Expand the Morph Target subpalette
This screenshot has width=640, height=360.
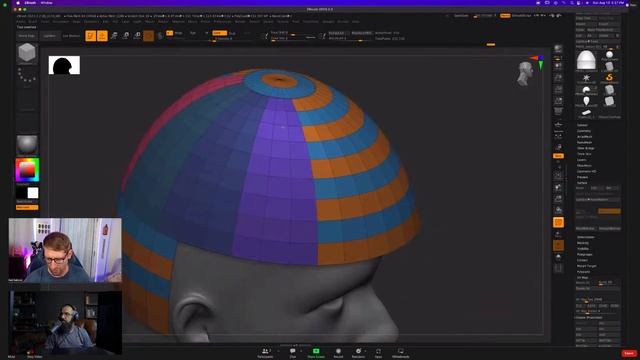(587, 266)
